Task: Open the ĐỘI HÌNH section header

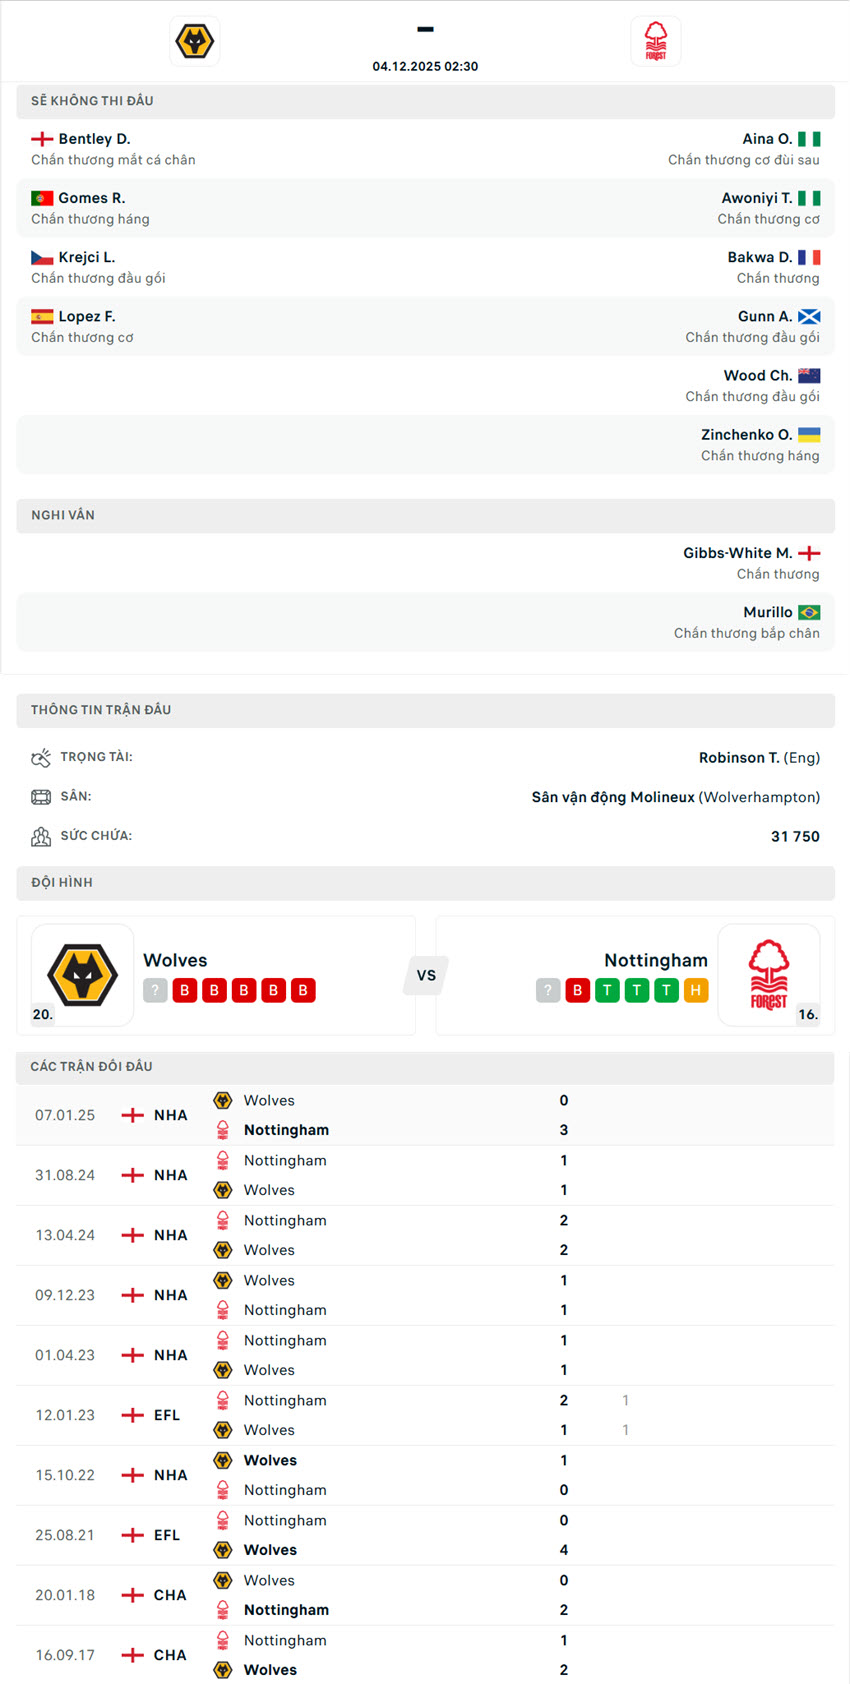Action: (x=425, y=882)
